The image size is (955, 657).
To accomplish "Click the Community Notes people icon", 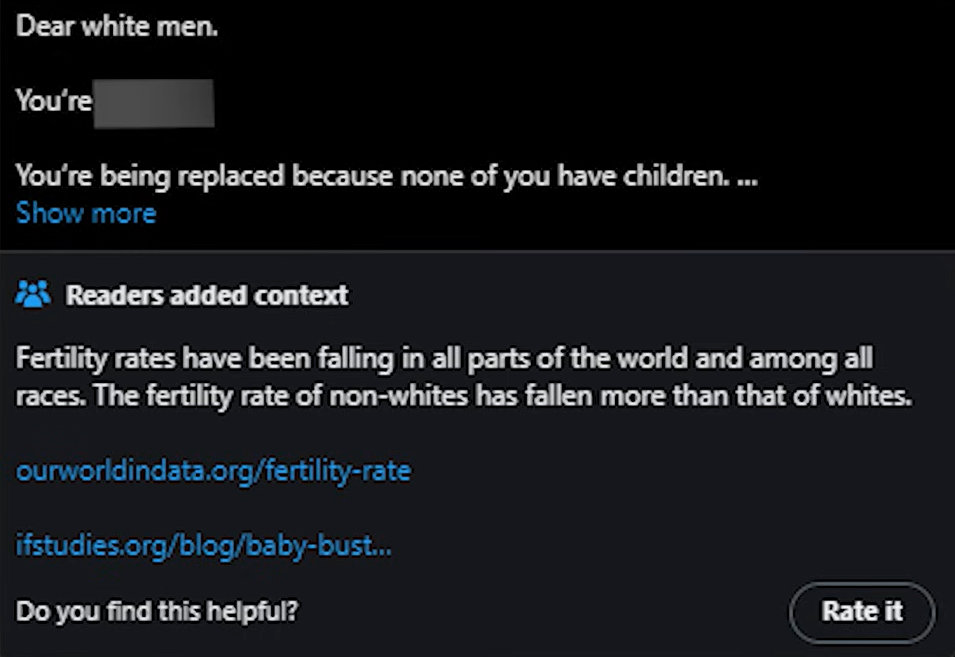I will coord(33,295).
